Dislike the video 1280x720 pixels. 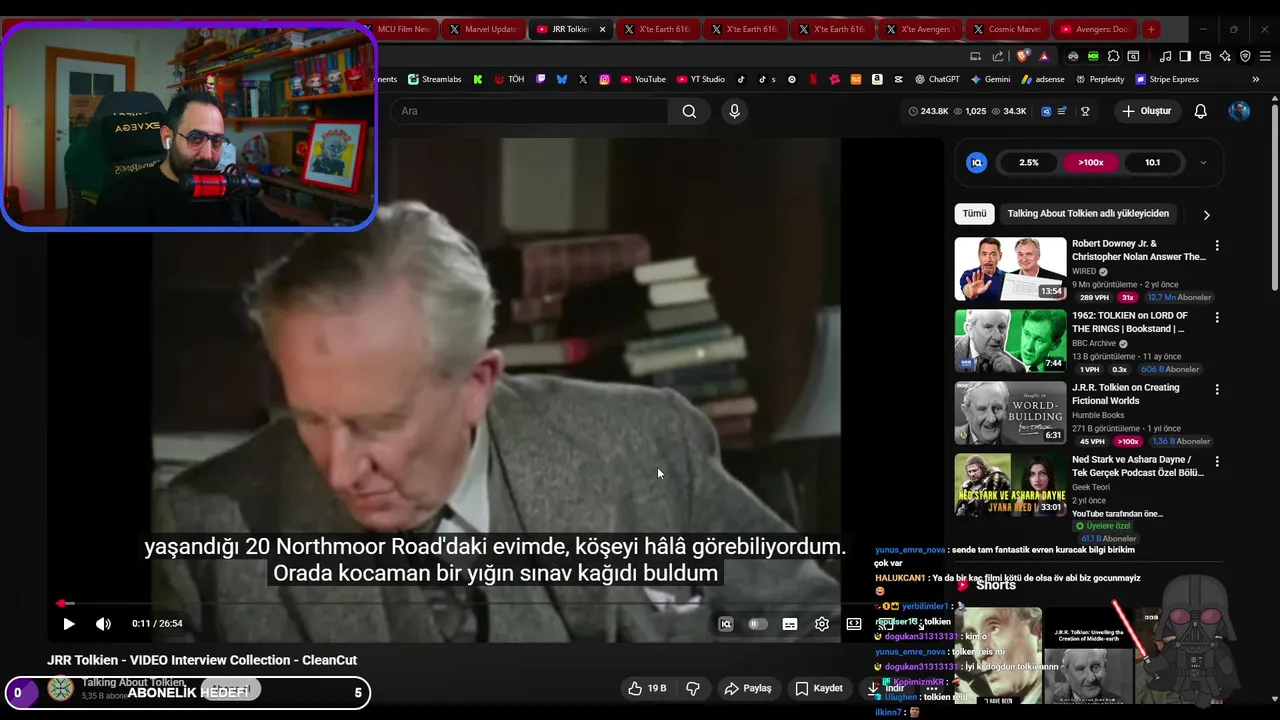tap(692, 688)
